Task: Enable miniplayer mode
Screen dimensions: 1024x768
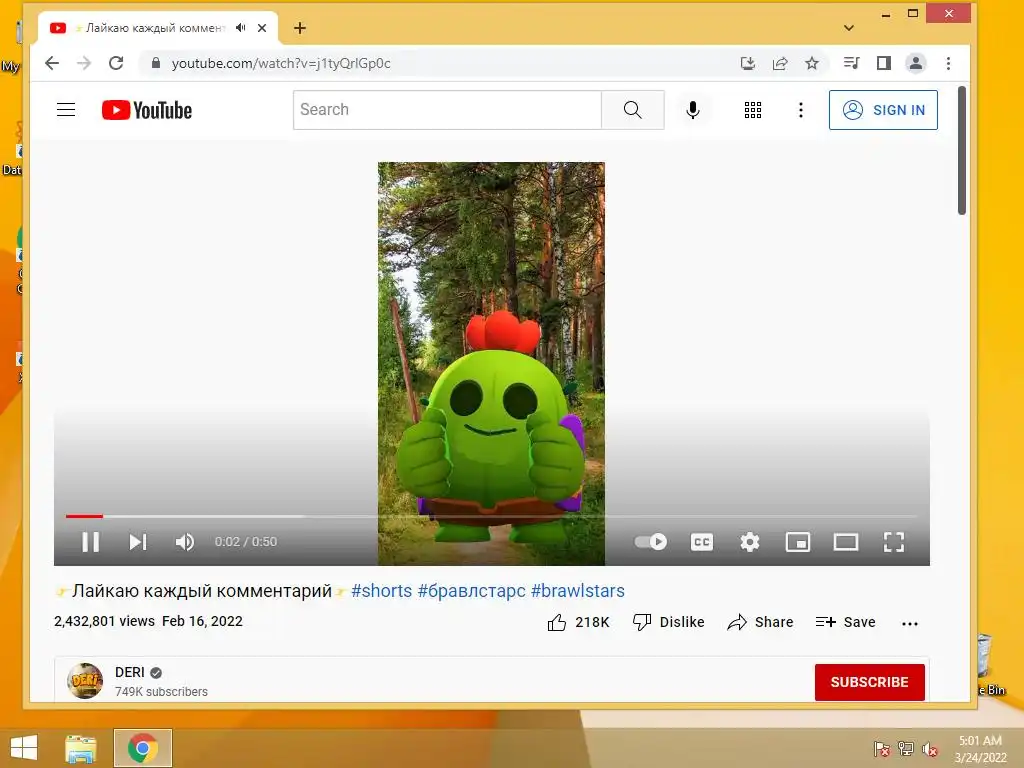Action: point(798,542)
